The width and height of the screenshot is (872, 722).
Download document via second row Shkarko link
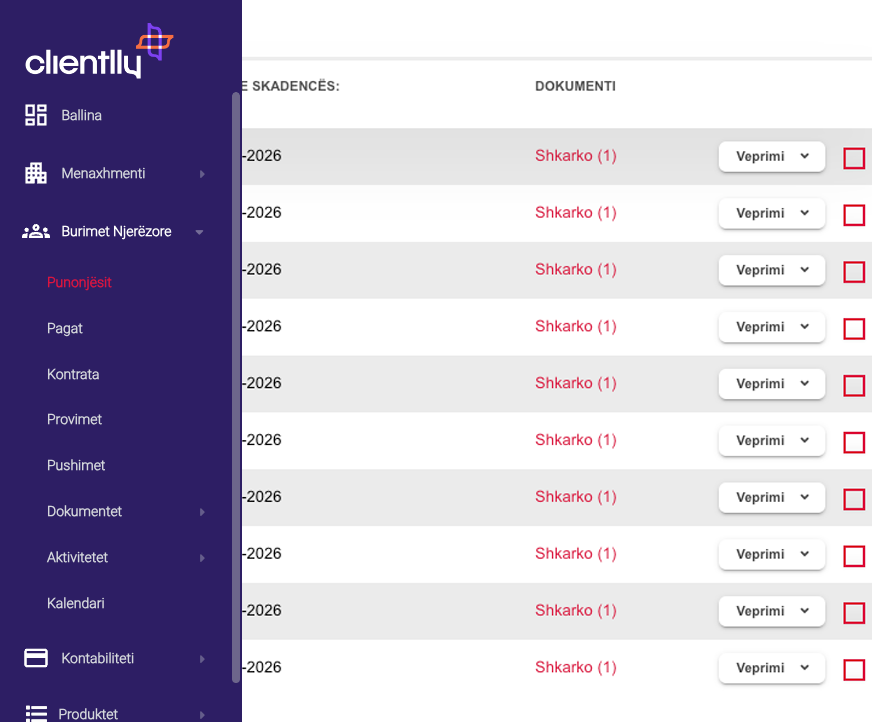point(575,212)
